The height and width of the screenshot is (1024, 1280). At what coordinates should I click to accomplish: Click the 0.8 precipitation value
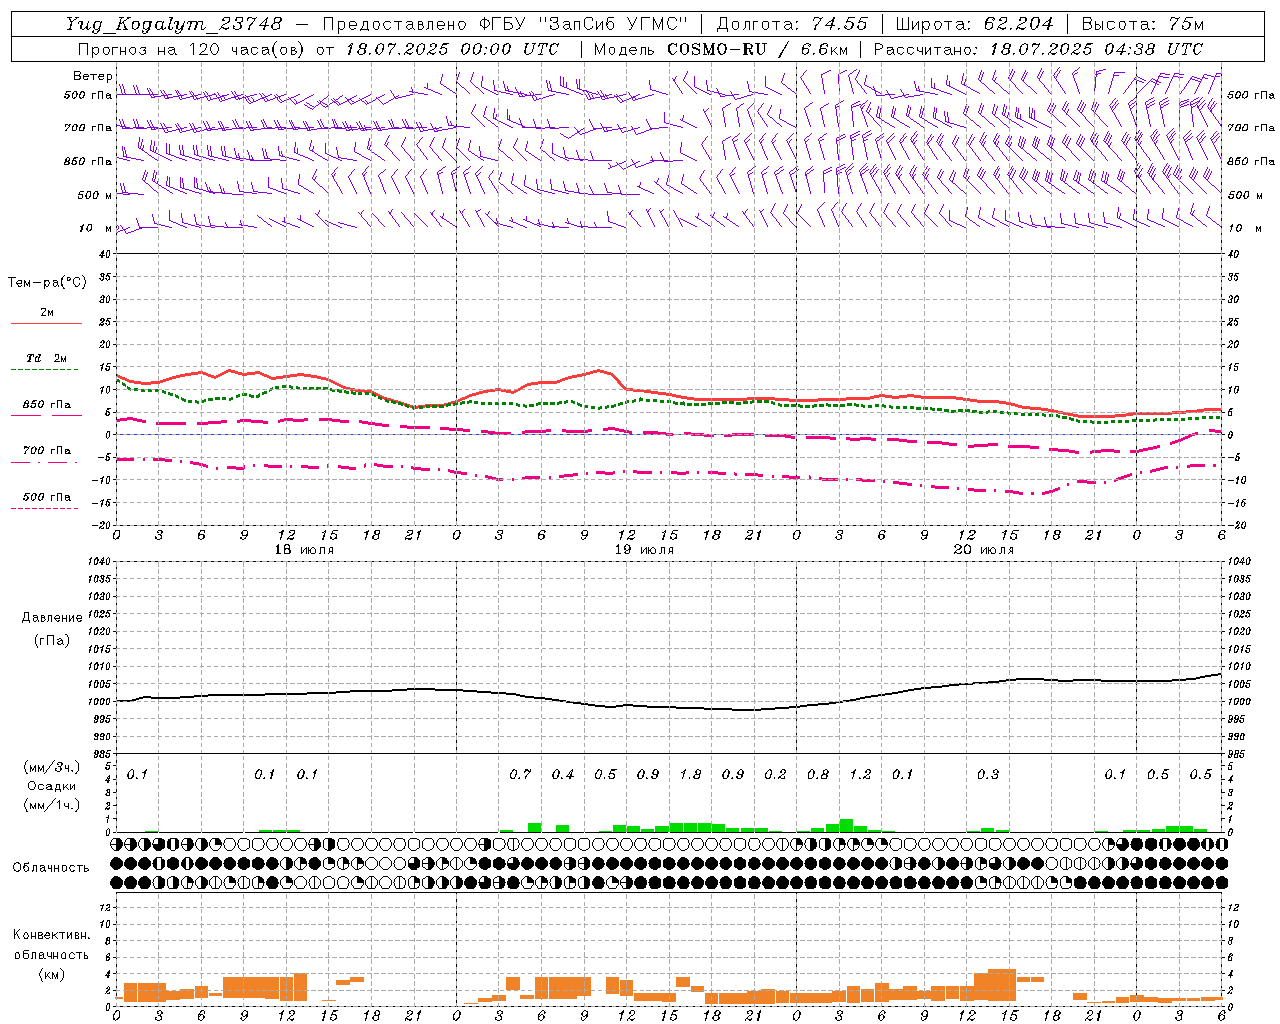818,774
